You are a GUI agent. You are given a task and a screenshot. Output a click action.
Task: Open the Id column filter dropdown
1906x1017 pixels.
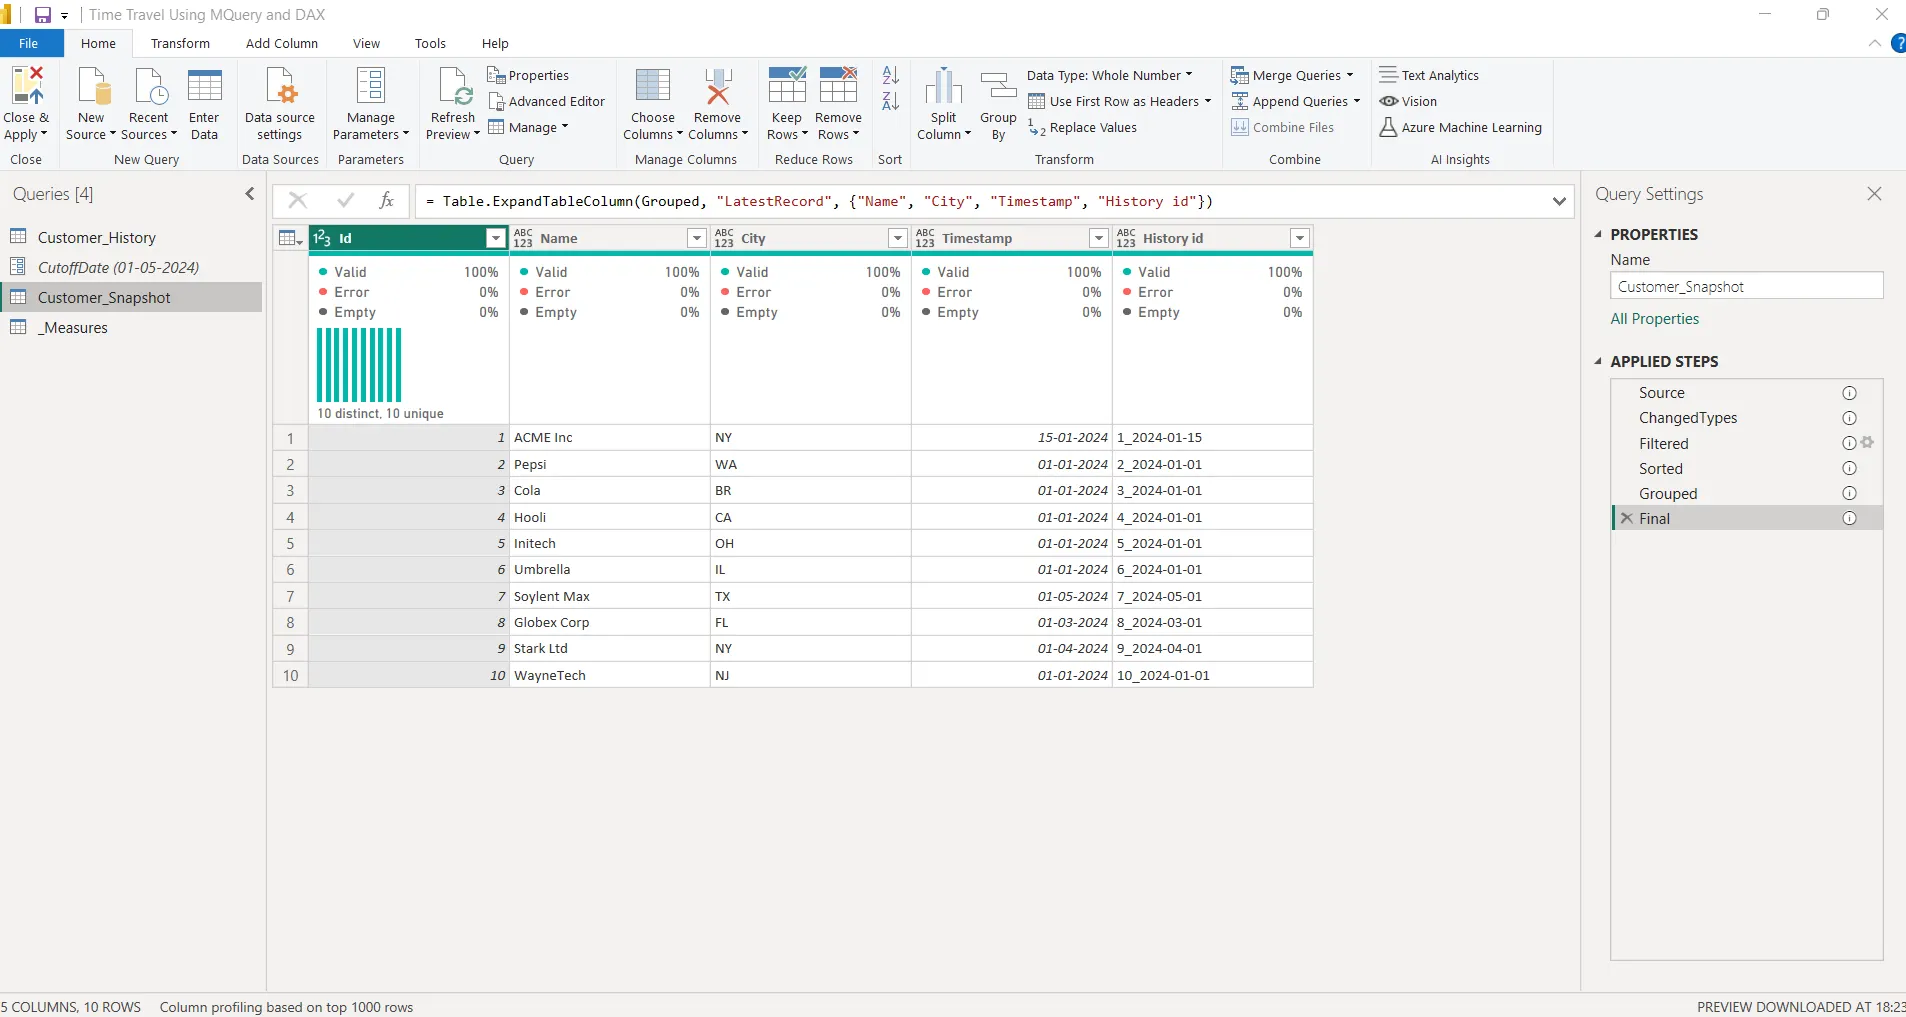(496, 238)
